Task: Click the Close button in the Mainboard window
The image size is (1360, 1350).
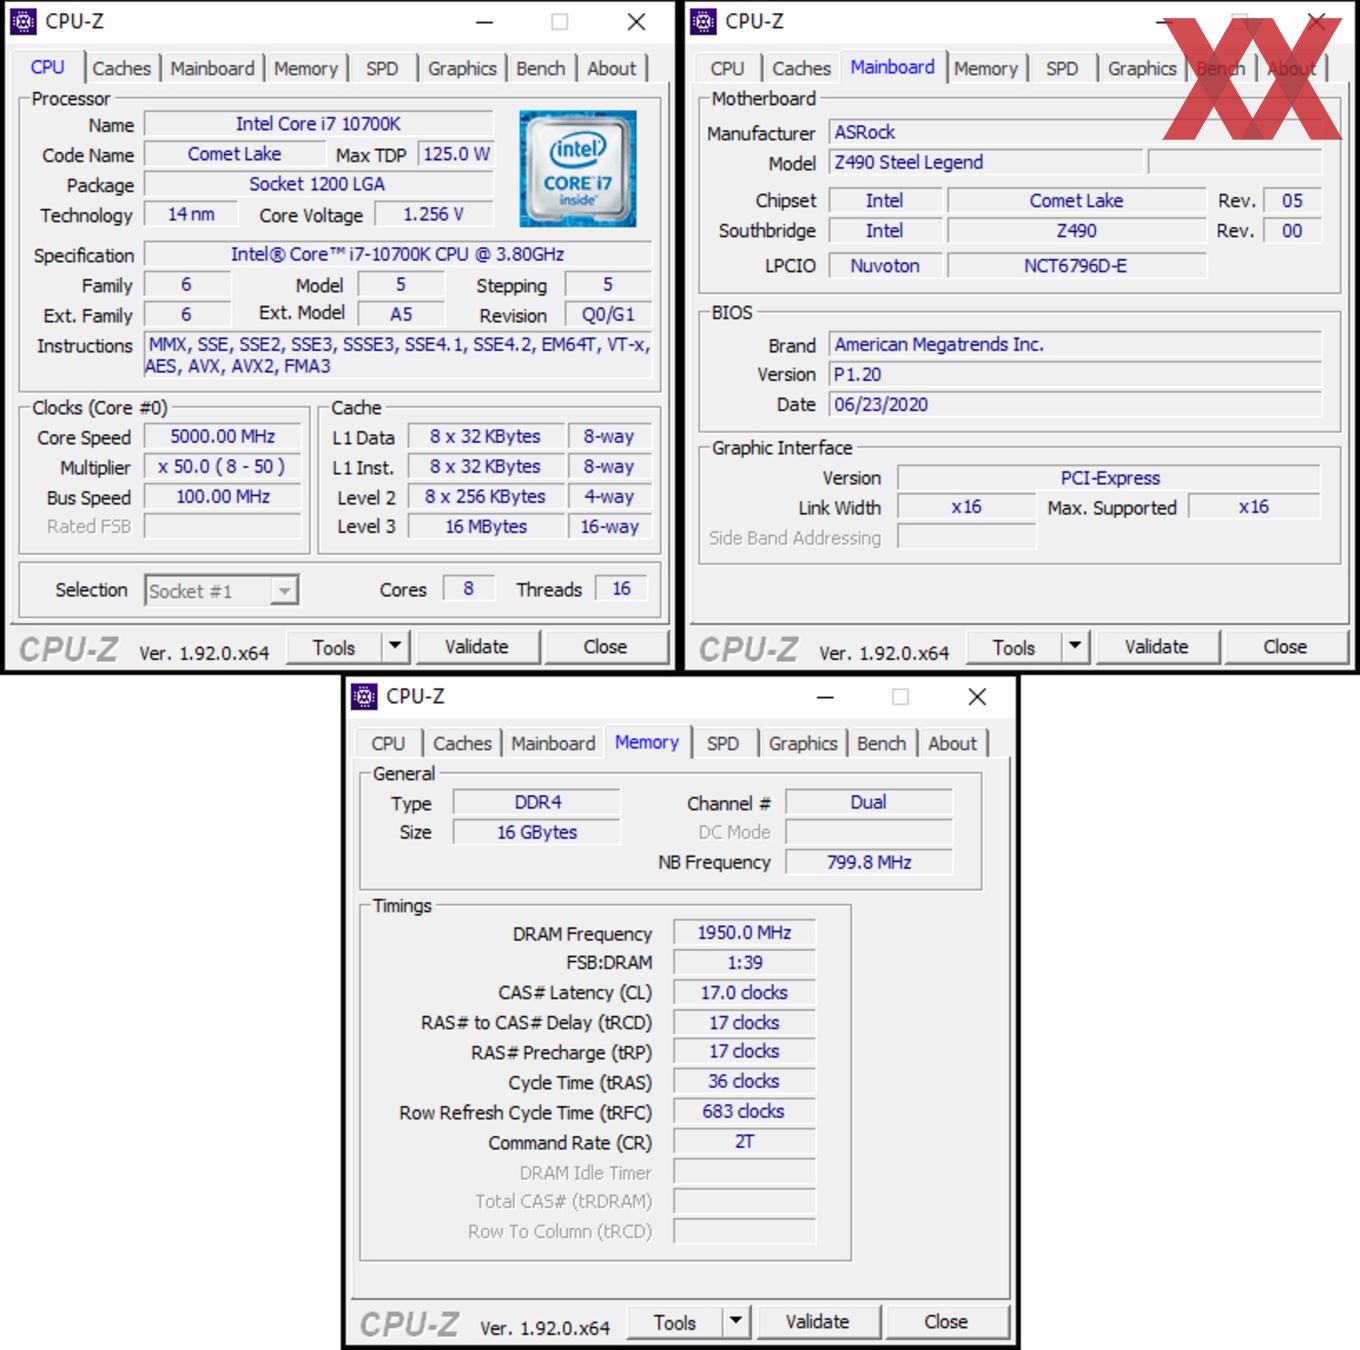Action: (1286, 647)
